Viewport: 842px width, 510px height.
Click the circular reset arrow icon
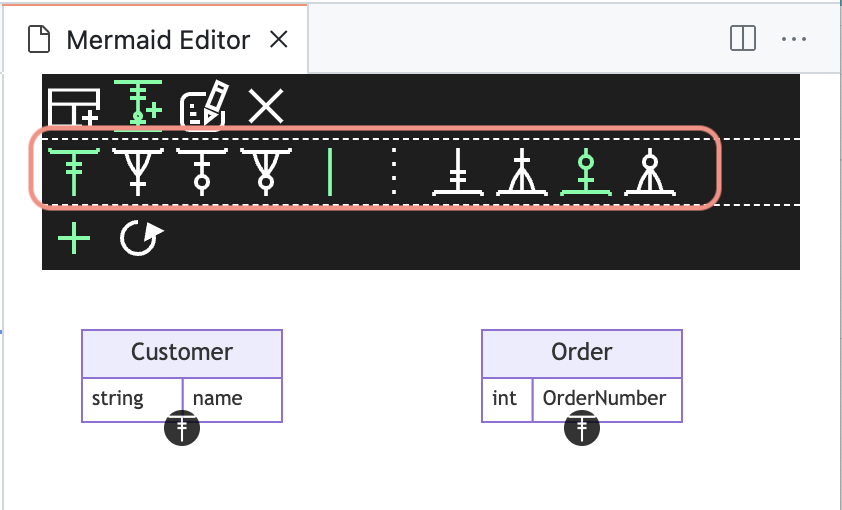pos(140,239)
